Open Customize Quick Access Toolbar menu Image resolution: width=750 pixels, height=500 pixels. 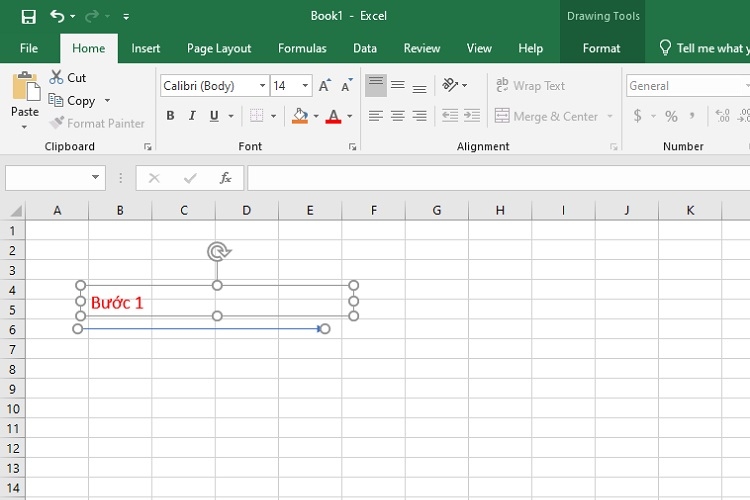(126, 17)
